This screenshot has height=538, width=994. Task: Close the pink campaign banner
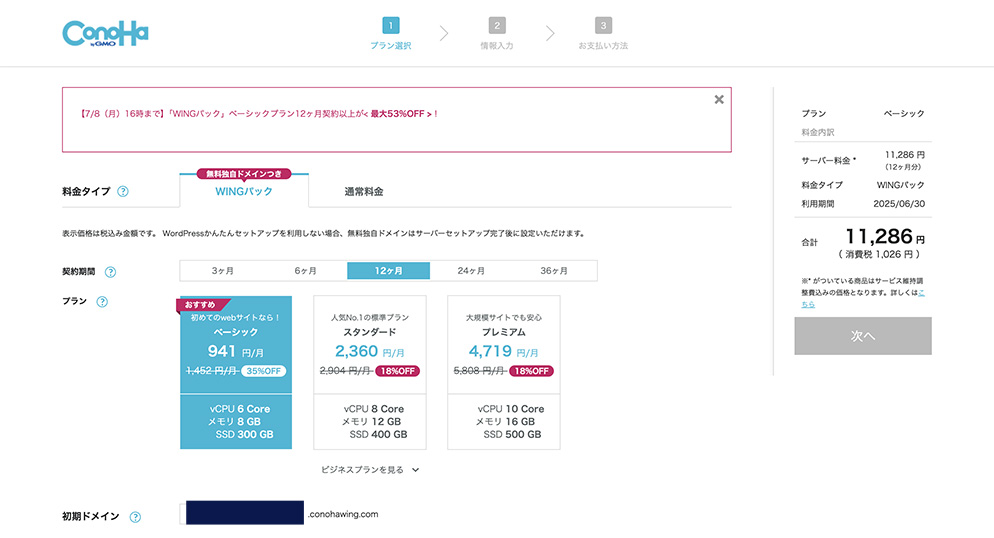point(719,99)
